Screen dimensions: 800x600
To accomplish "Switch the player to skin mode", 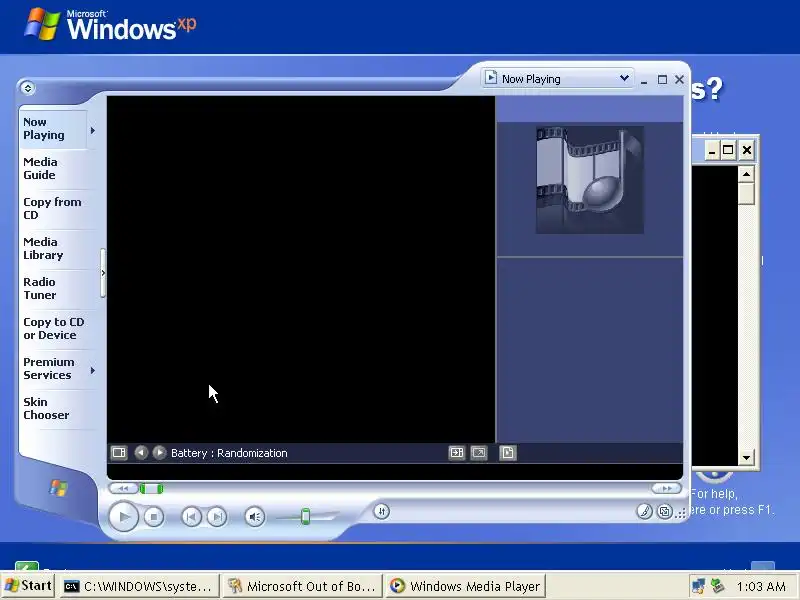I will (x=664, y=511).
